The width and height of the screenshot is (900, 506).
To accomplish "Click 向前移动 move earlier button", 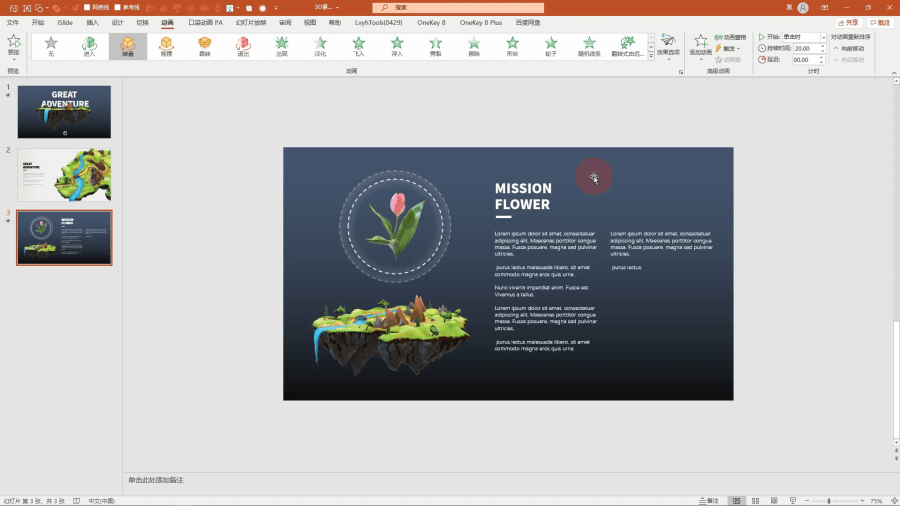I will (x=849, y=48).
